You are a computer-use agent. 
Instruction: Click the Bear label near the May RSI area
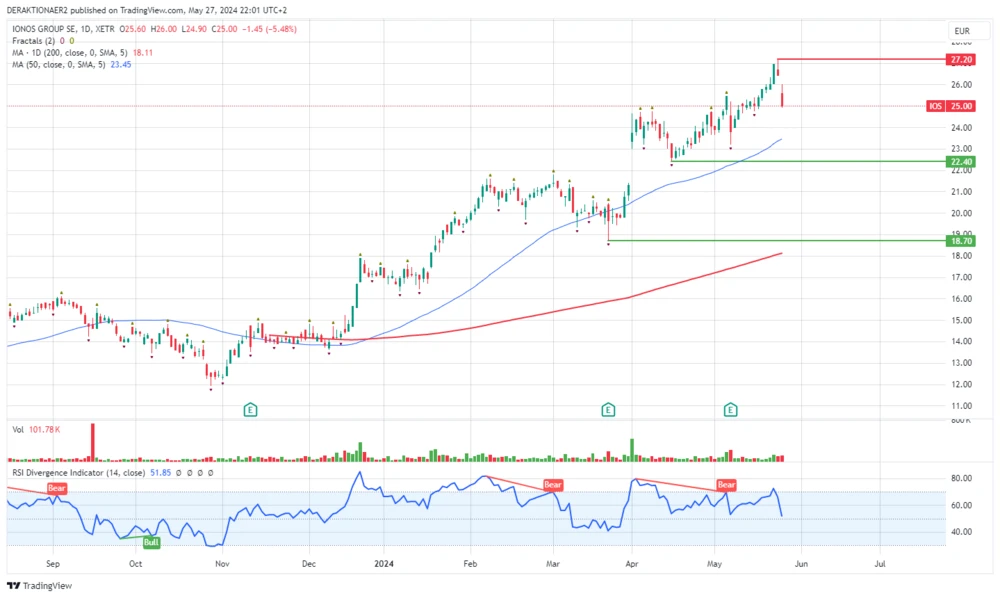point(726,485)
